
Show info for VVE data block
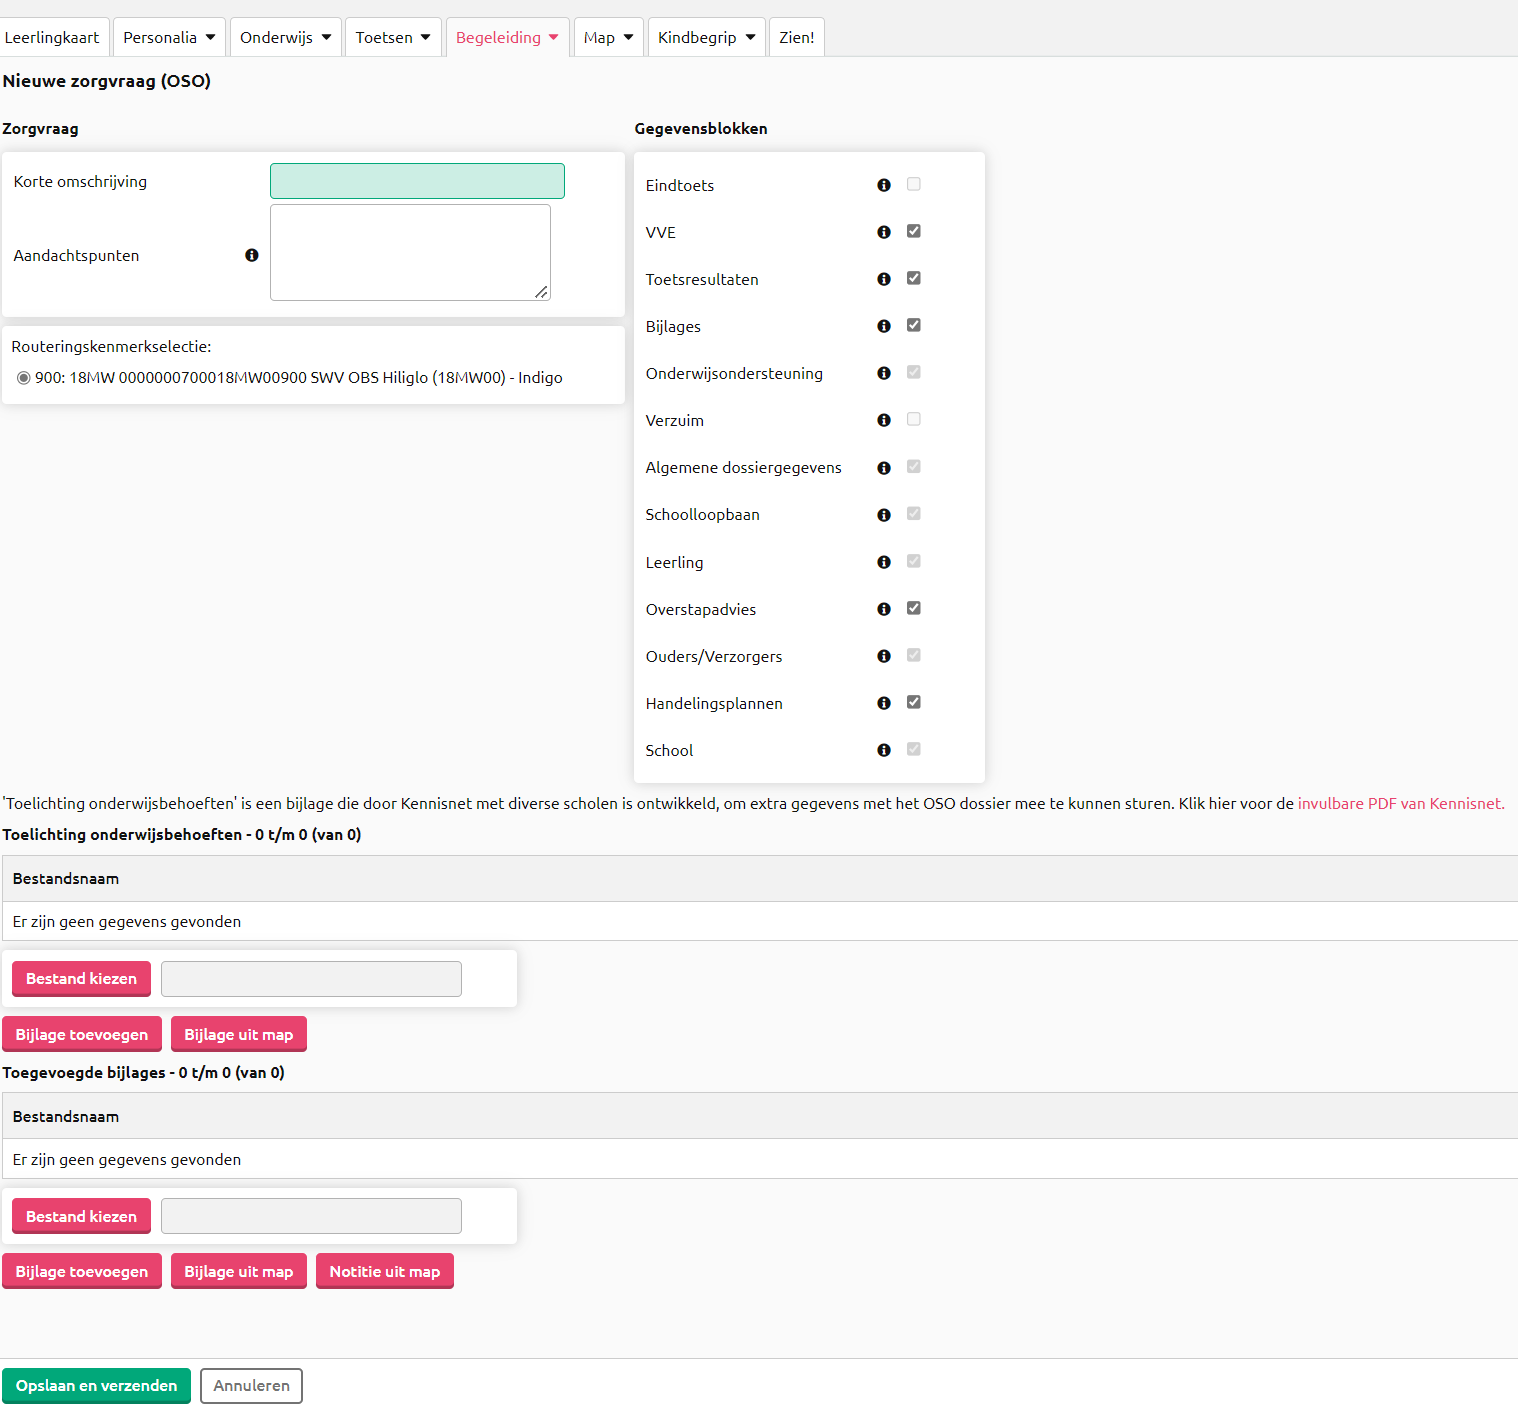click(884, 232)
